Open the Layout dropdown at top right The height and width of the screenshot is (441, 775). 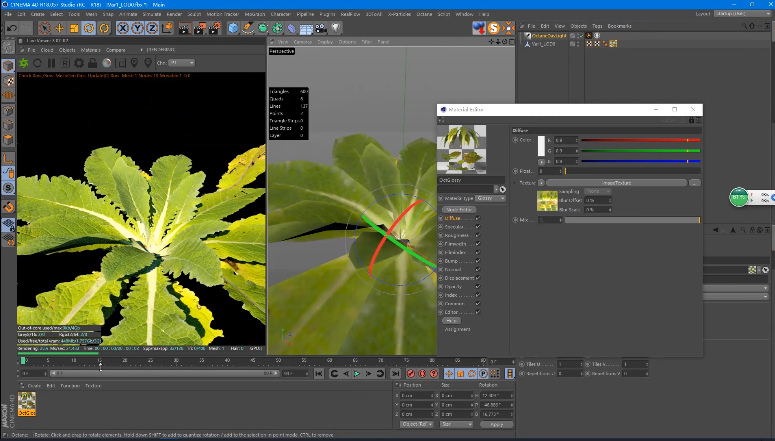coord(742,14)
